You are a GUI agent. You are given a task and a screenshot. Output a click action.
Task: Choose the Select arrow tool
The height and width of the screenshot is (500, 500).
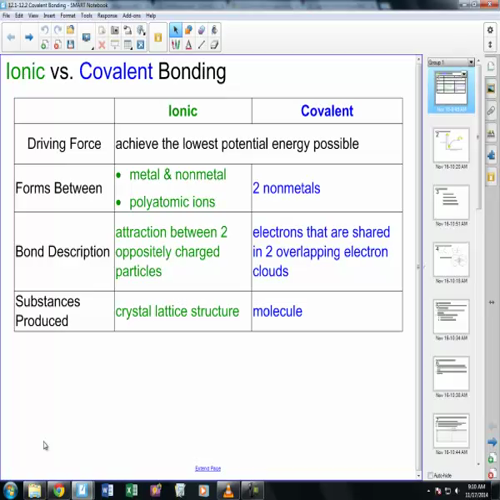tap(176, 30)
